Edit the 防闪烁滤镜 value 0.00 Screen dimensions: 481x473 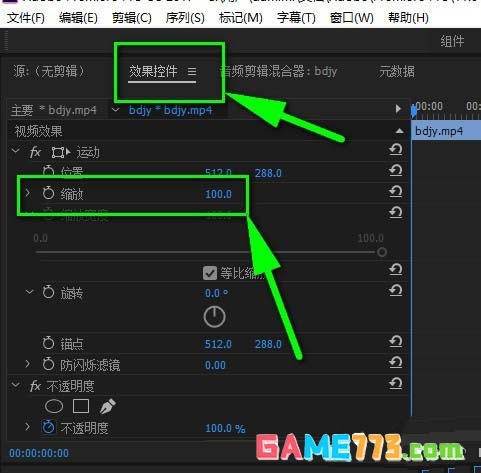point(215,365)
